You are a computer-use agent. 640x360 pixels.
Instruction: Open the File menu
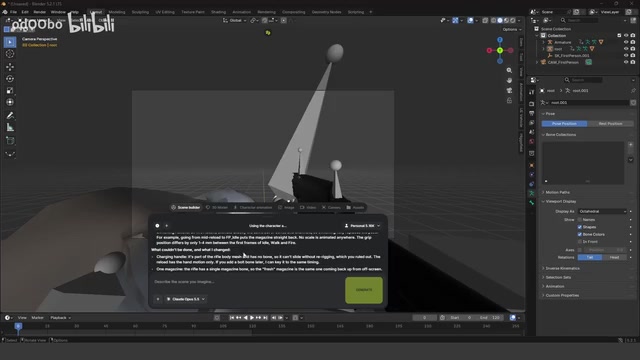pyautogui.click(x=13, y=12)
